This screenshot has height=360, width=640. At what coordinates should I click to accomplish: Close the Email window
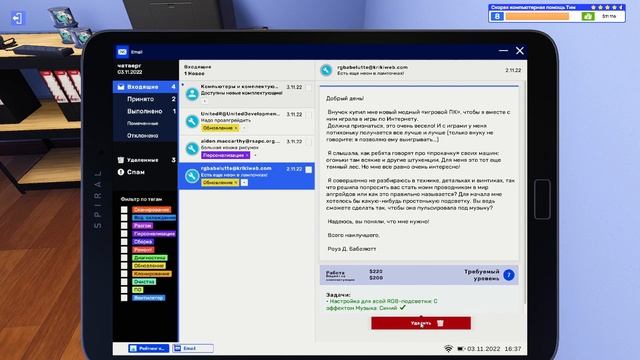[x=520, y=51]
